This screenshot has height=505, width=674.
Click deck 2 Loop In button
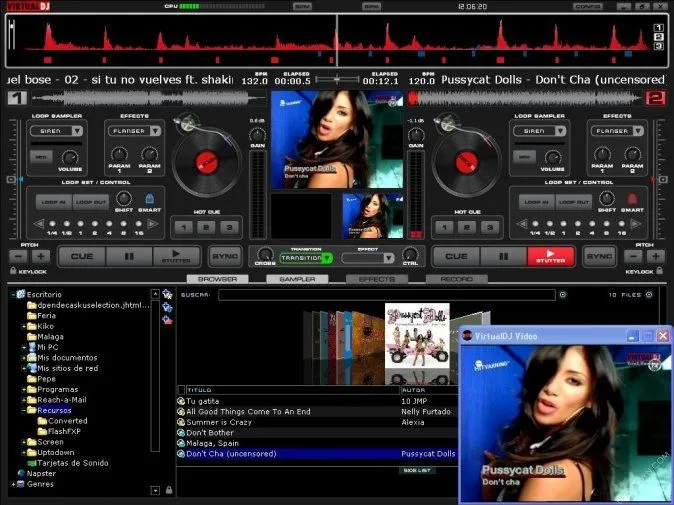536,202
